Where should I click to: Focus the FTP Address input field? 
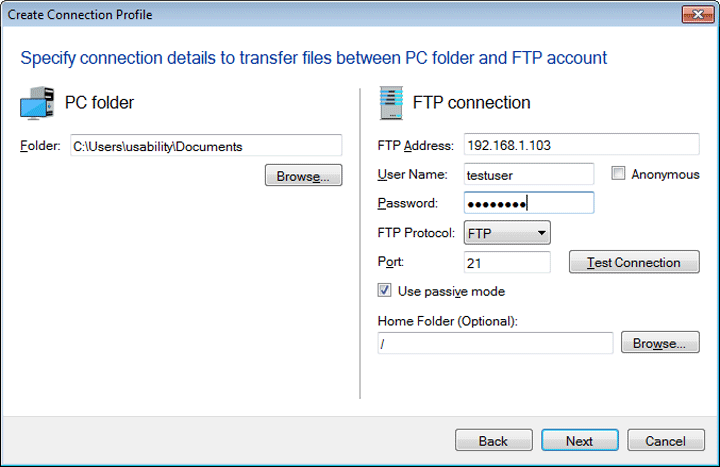[580, 145]
